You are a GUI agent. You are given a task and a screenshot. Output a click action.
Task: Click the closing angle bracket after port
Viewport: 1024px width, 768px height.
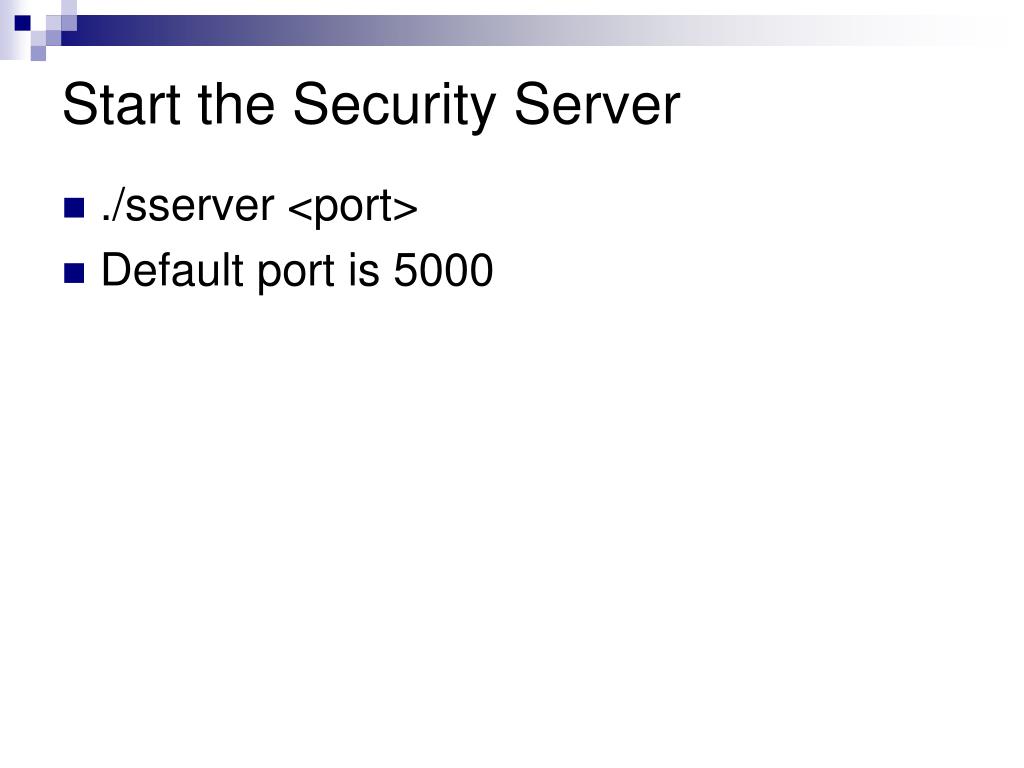click(406, 209)
